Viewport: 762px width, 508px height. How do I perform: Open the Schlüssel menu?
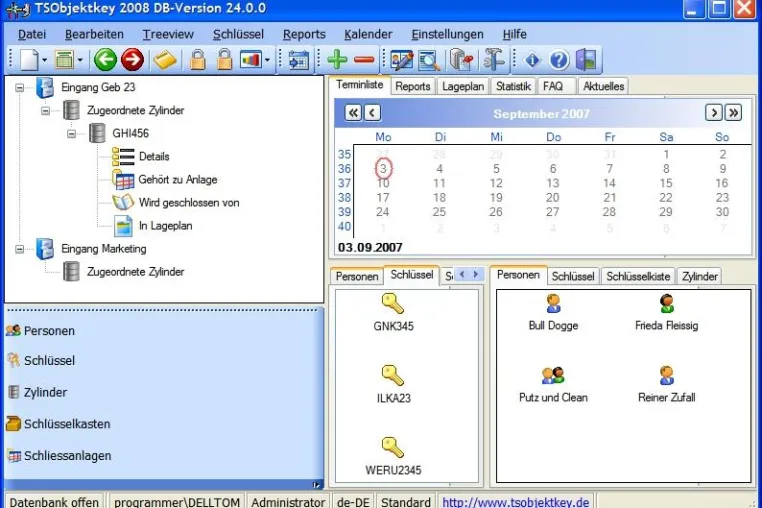tap(238, 34)
